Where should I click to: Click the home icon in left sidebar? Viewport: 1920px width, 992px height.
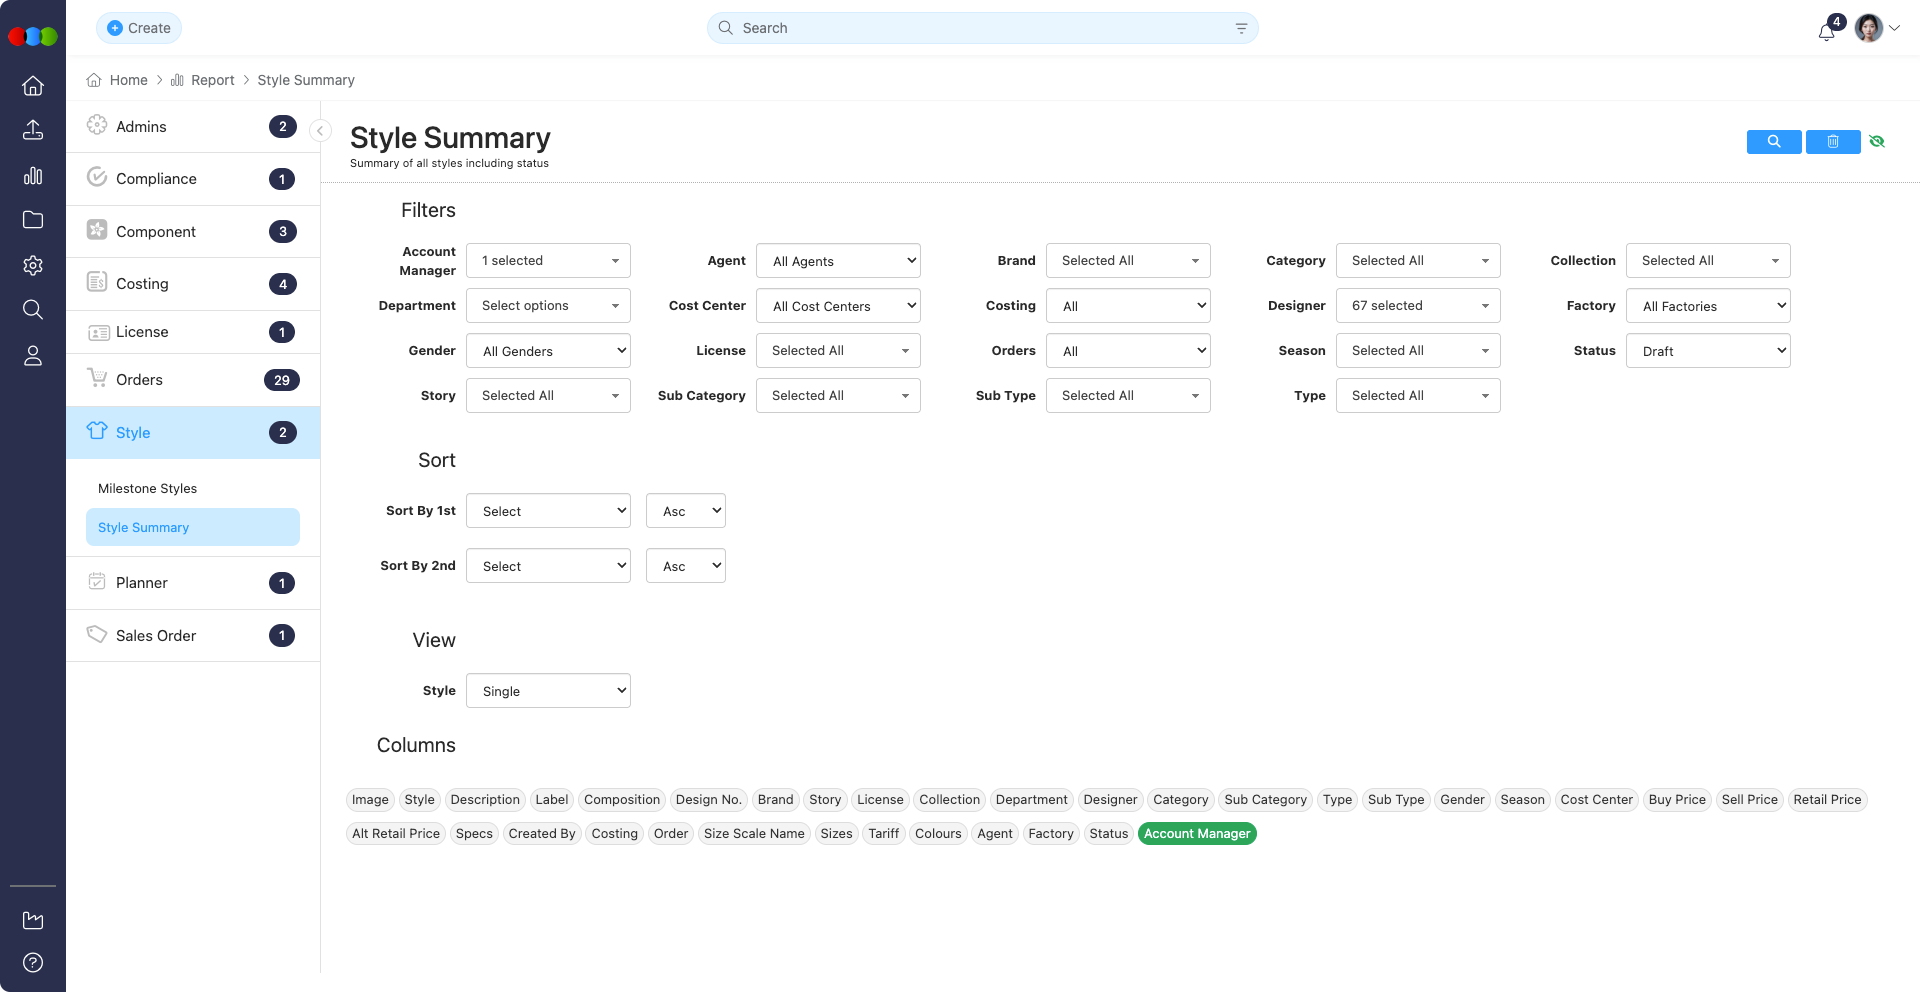point(33,86)
